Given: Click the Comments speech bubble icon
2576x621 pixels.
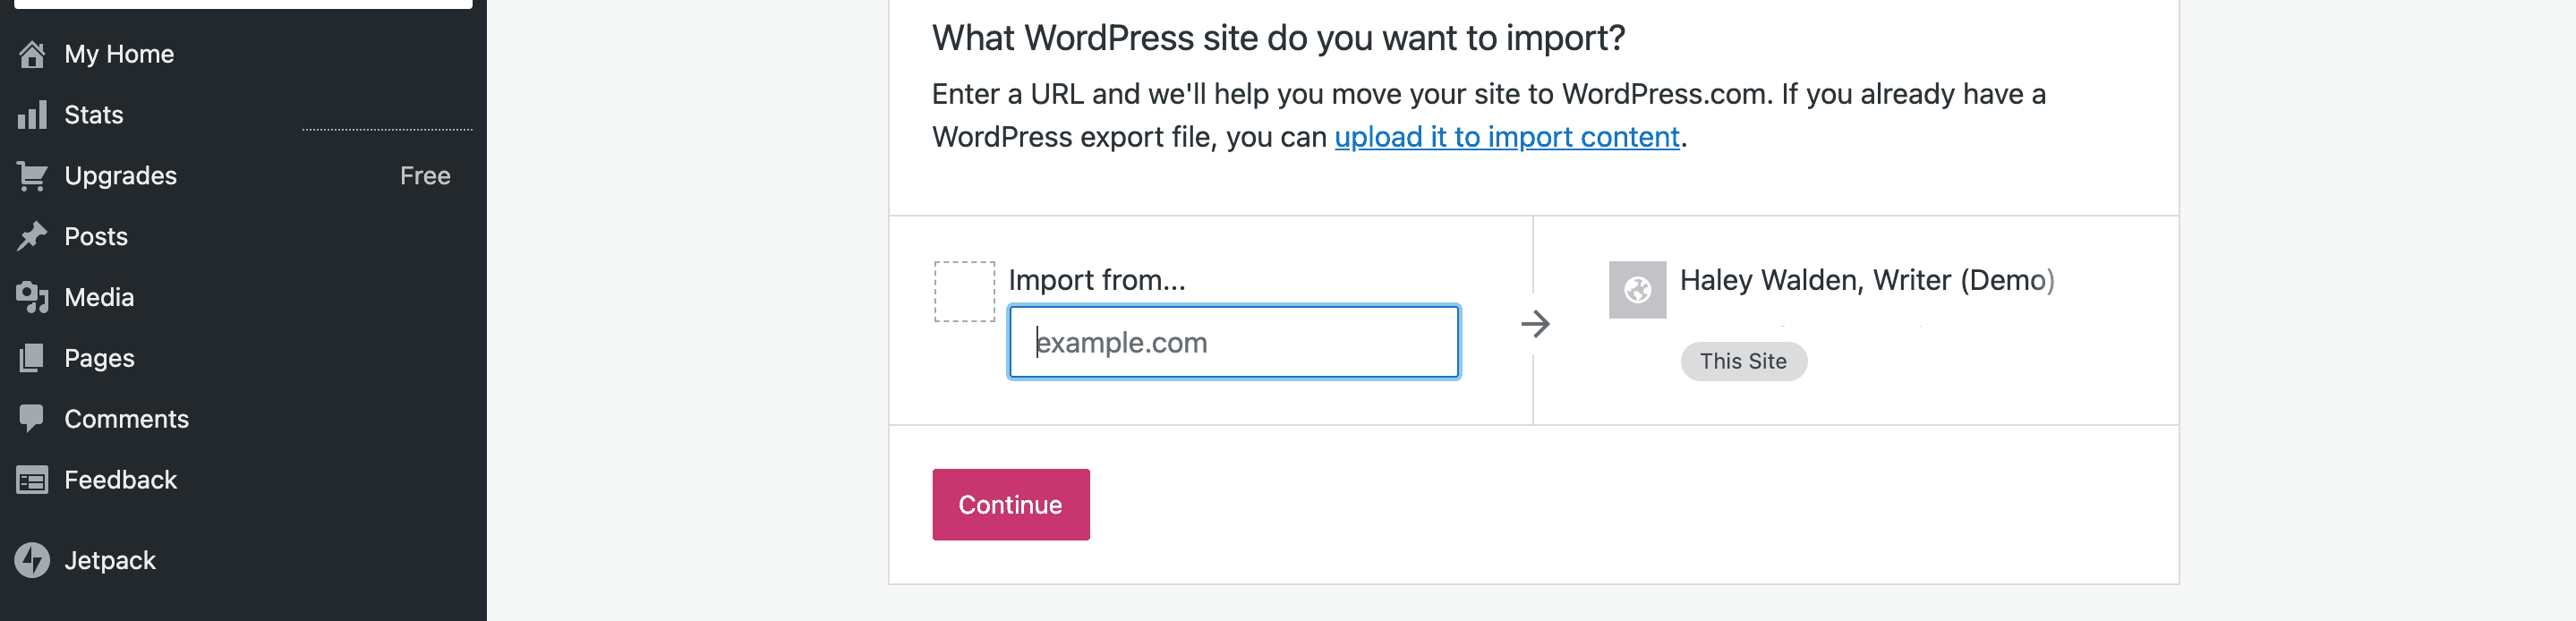Looking at the screenshot, I should 32,418.
